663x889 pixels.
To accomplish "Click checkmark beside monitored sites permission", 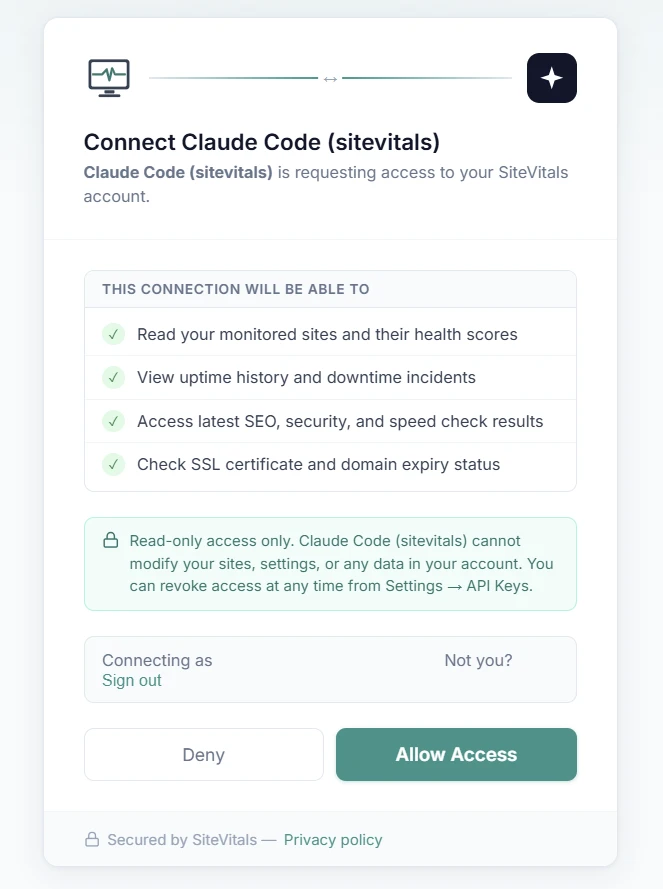I will point(113,334).
